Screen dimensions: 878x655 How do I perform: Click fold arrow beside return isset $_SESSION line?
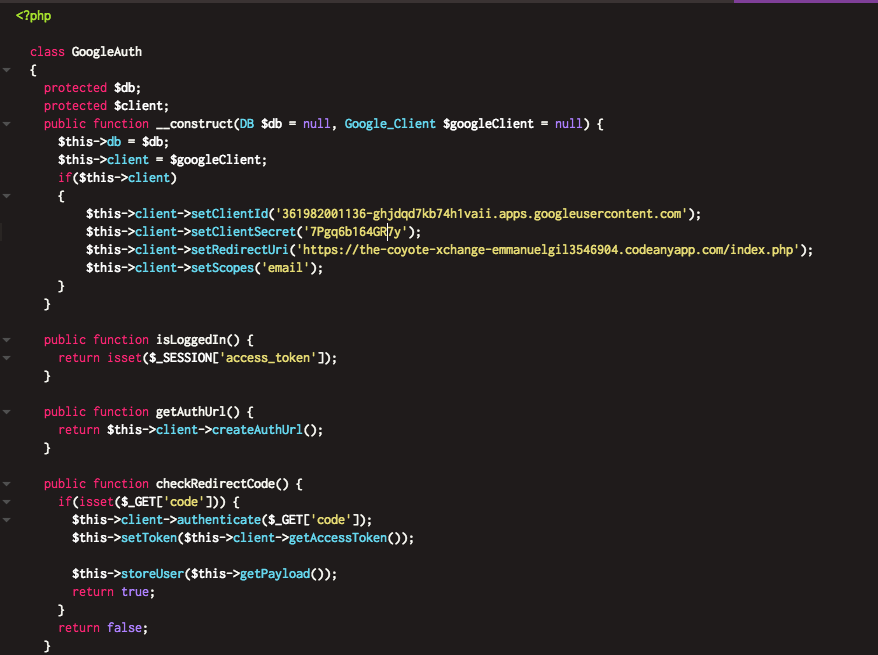tap(7, 358)
